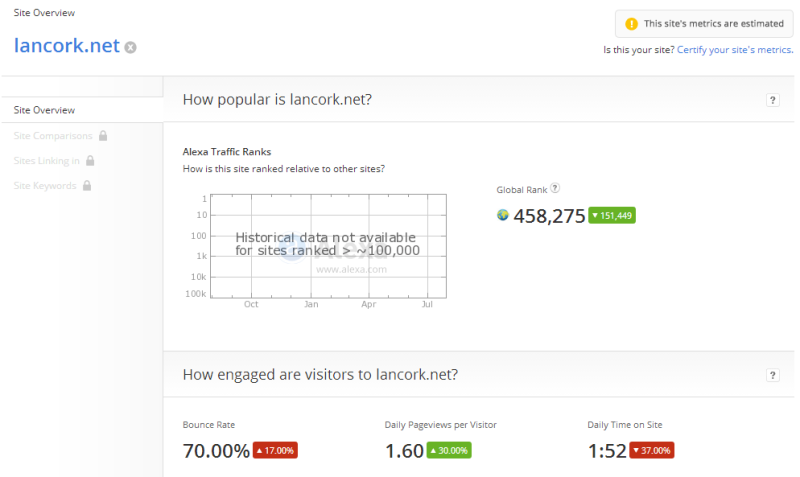
Task: Open the Site Keywords section
Action: click(45, 186)
